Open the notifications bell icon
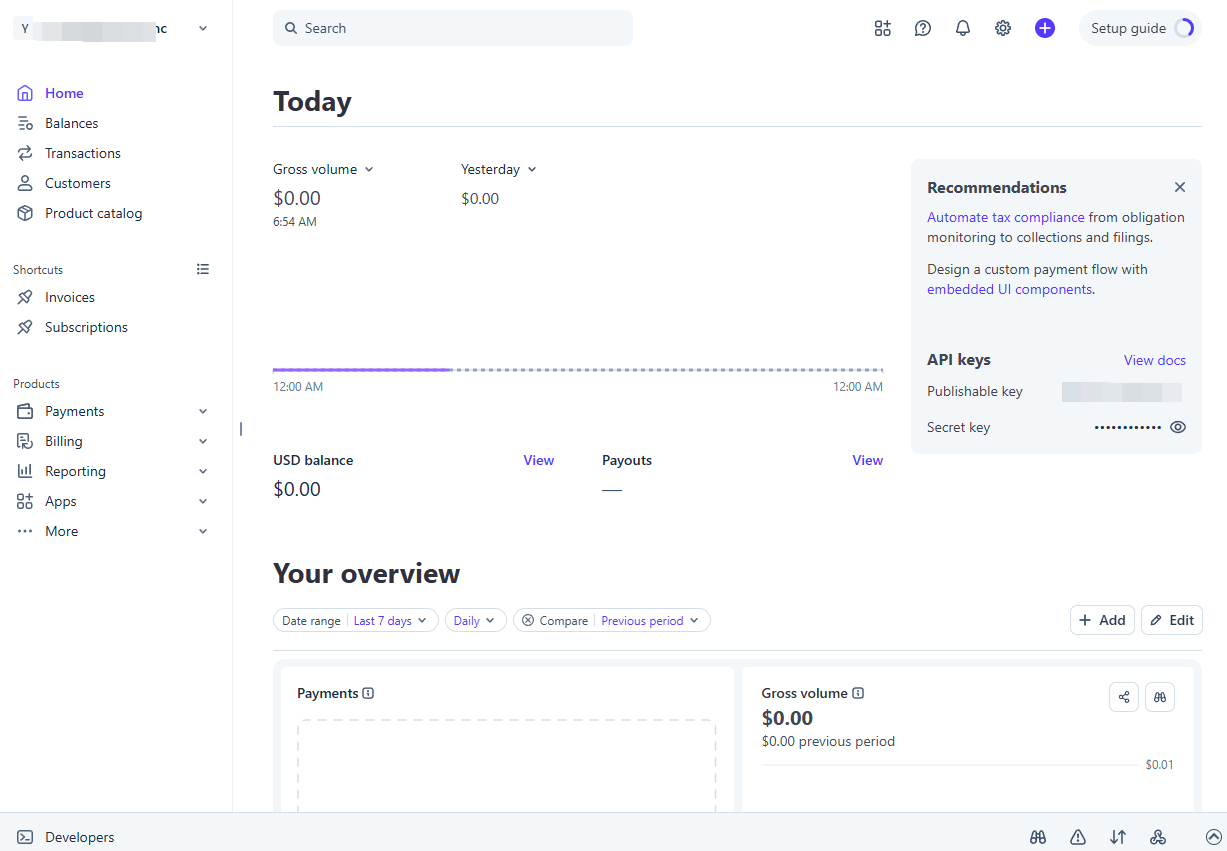The height and width of the screenshot is (851, 1227). 963,28
